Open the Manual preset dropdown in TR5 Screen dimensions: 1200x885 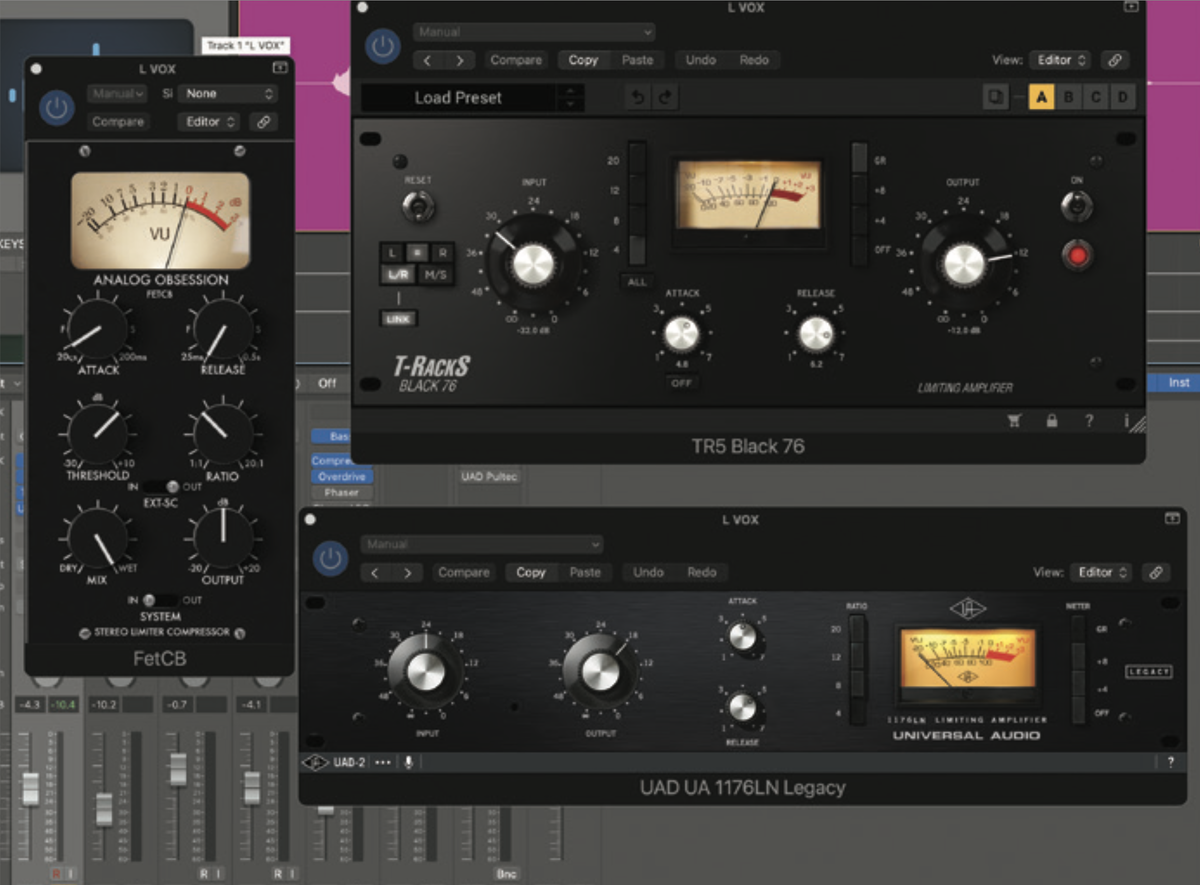click(x=533, y=31)
